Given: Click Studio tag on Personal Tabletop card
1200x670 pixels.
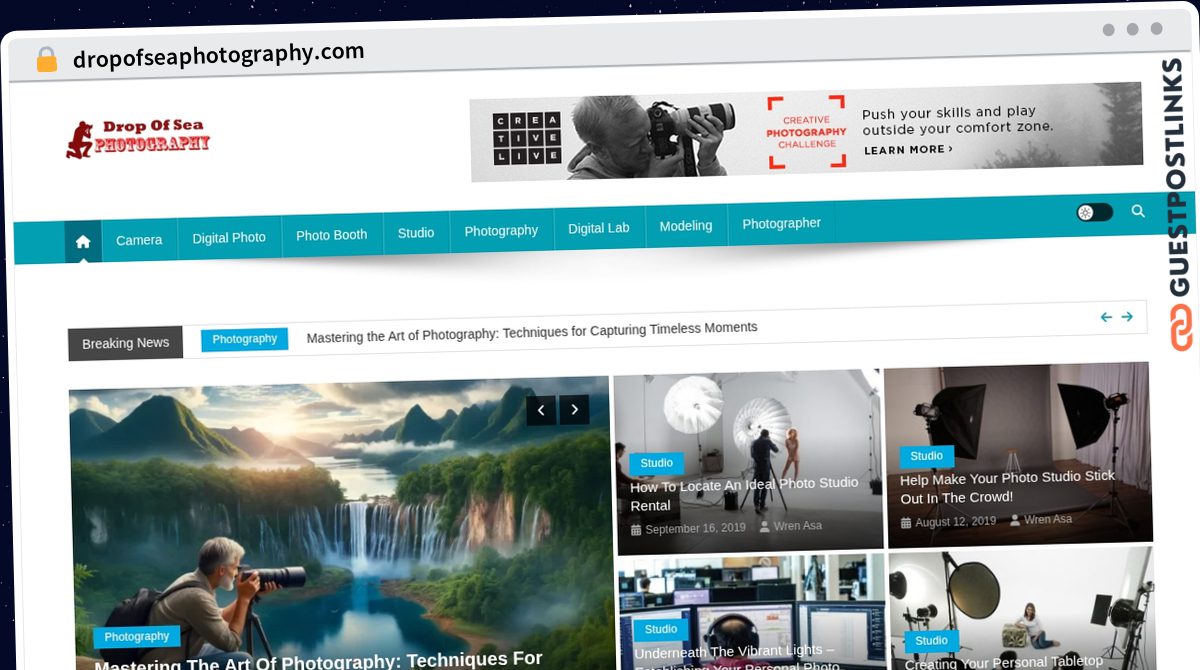Looking at the screenshot, I should tap(931, 640).
